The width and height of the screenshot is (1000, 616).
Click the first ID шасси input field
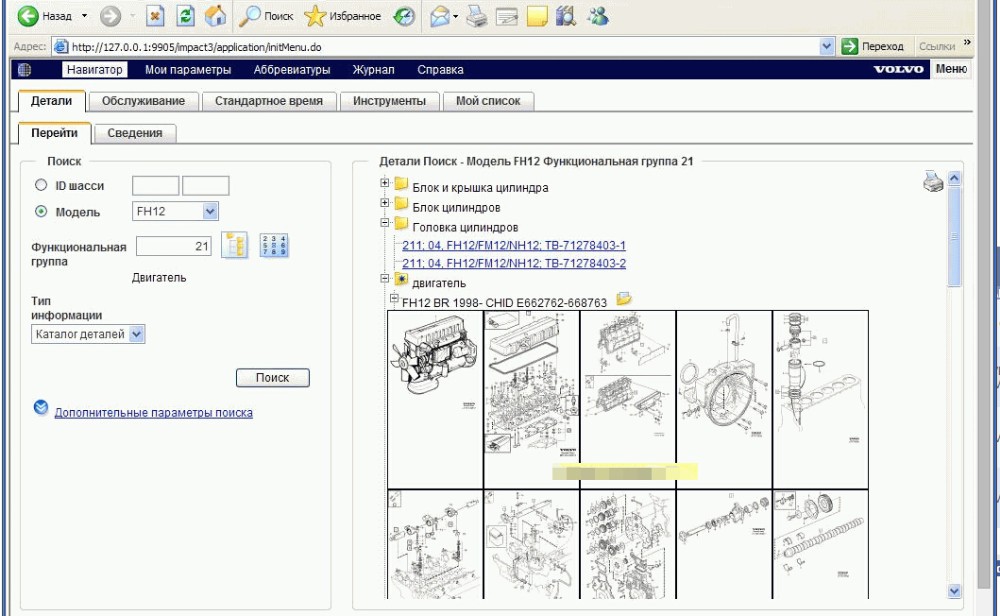pos(156,186)
